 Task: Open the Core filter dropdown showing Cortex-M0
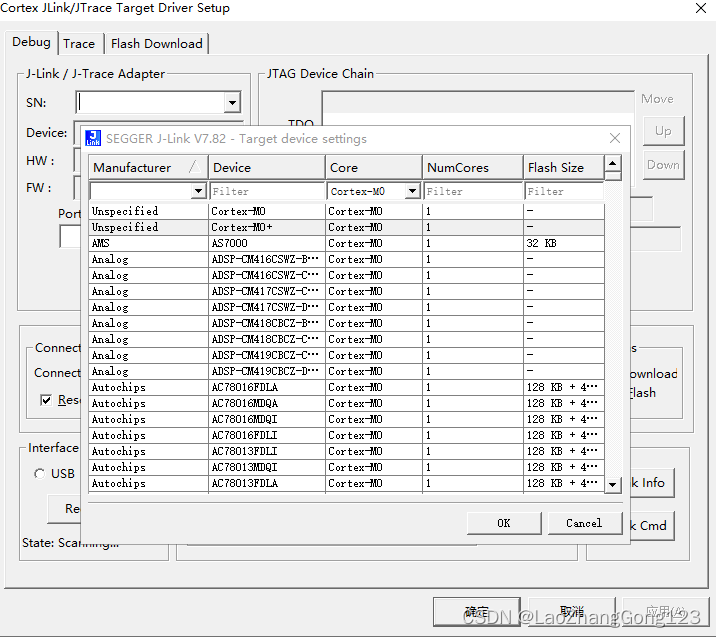click(412, 191)
